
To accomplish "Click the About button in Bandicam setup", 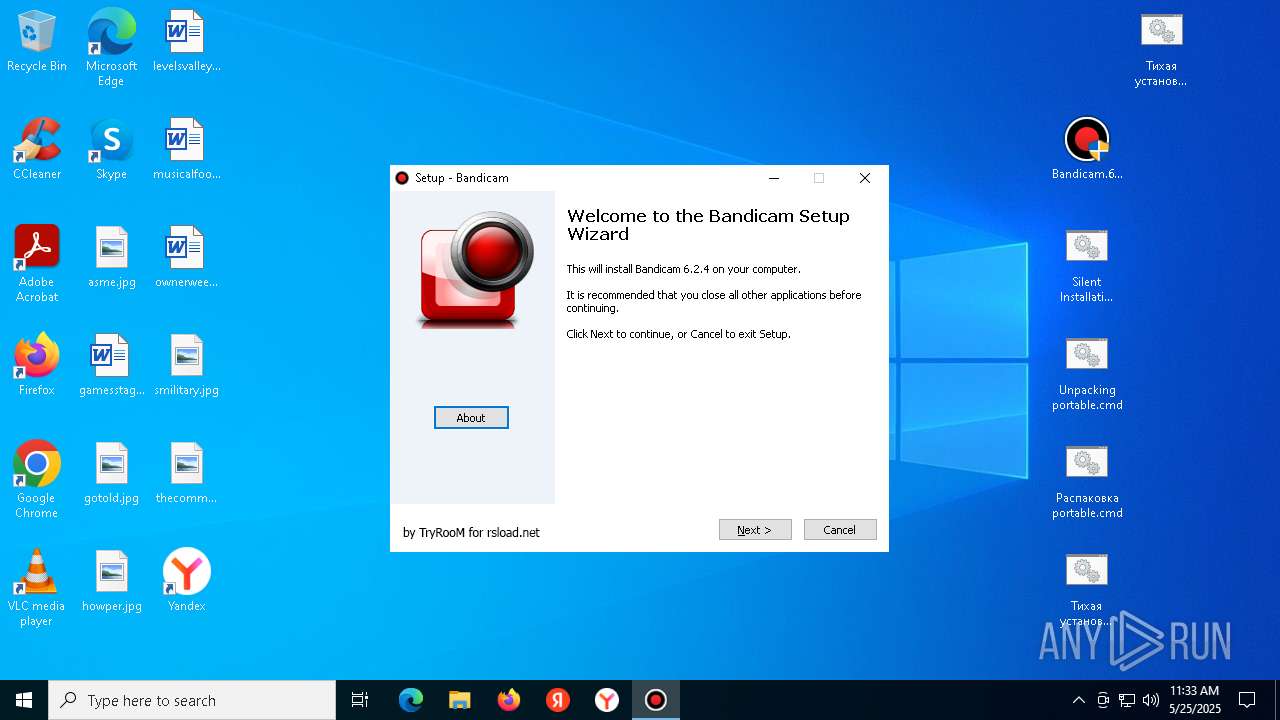I will click(471, 418).
